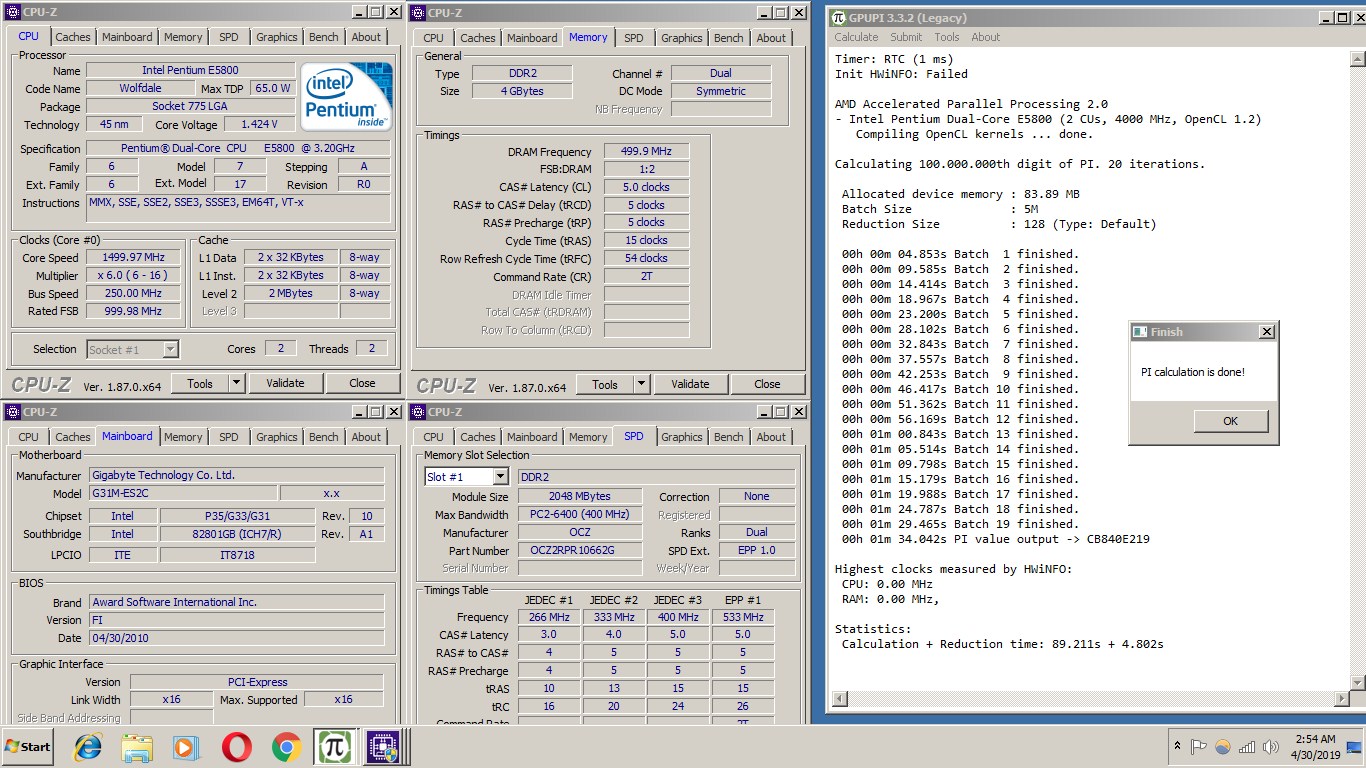
Task: Click the Close button in the Memory-tab CPU-Z window
Action: point(767,384)
